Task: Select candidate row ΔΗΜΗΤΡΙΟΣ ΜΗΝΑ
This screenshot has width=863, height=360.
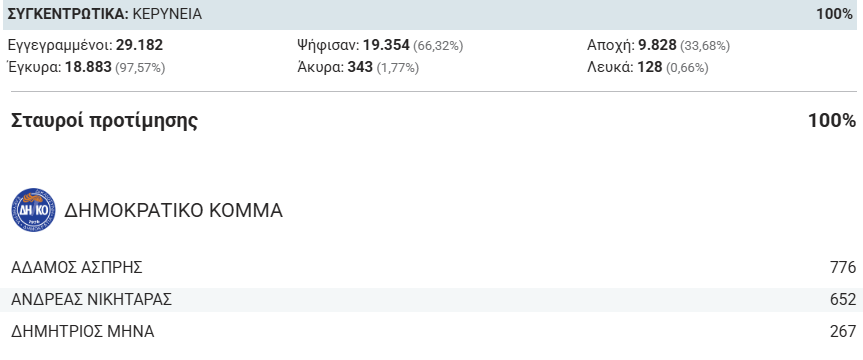Action: (433, 331)
